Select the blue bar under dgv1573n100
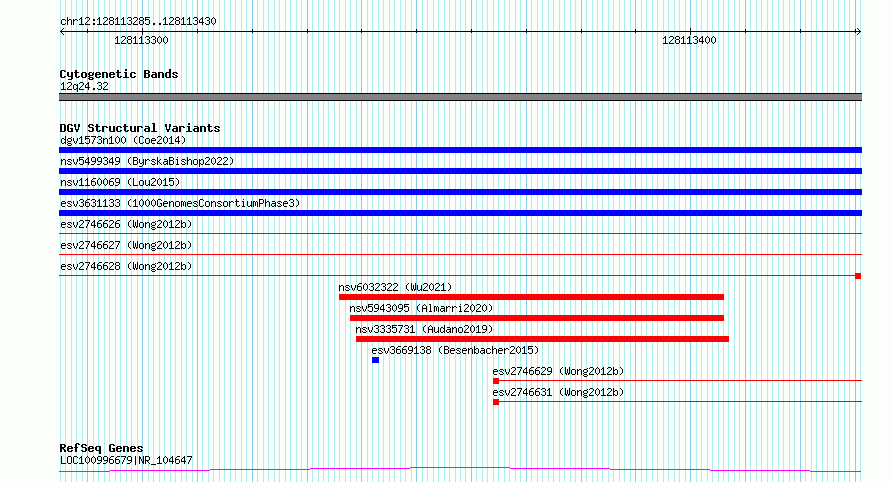This screenshot has height=482, width=890. coord(460,150)
